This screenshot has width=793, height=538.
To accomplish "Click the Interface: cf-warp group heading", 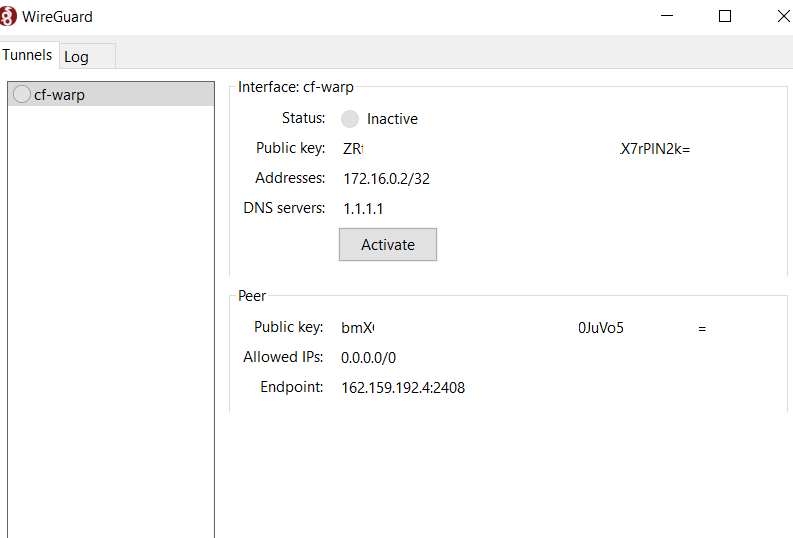I will point(296,87).
